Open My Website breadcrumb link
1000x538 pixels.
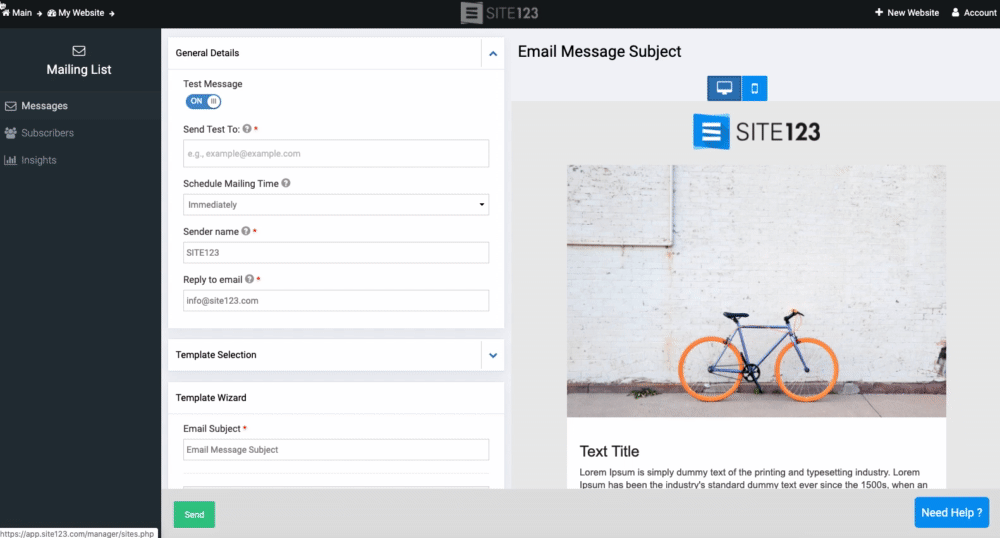[x=75, y=13]
